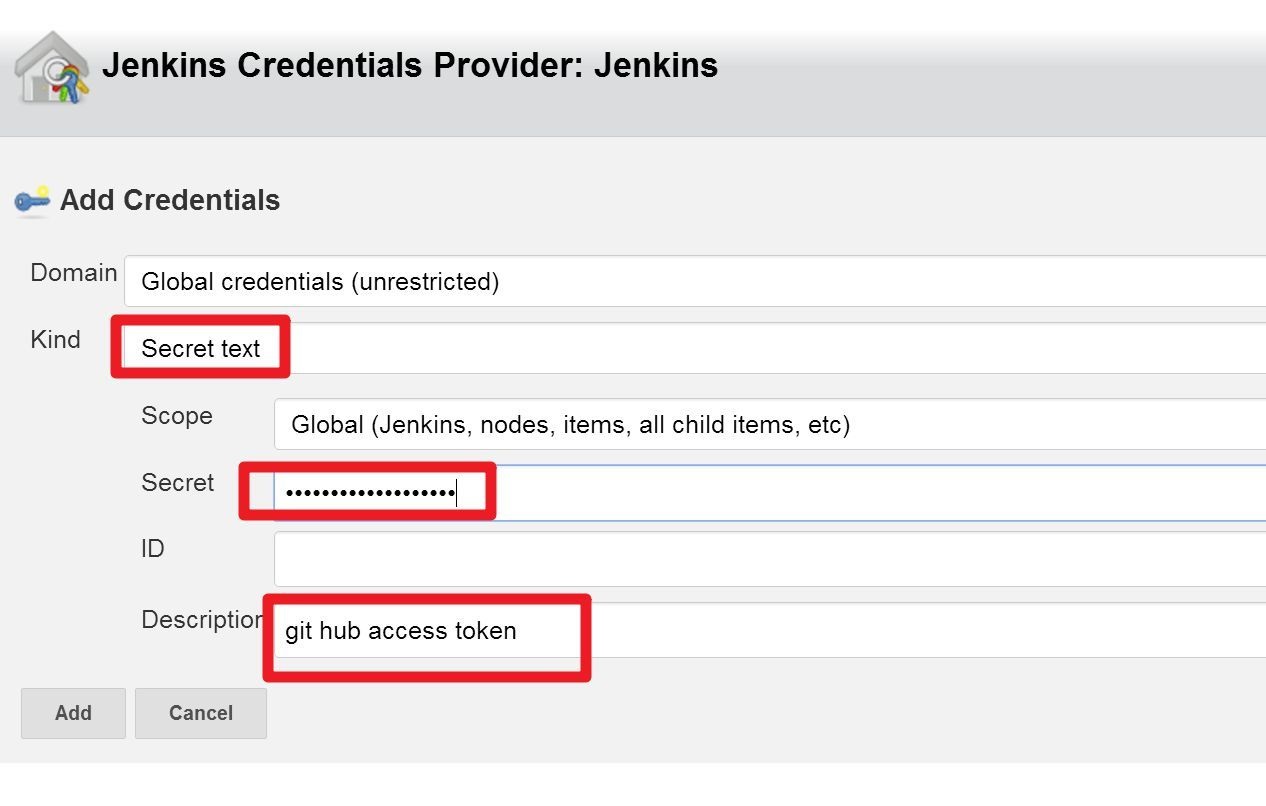Click the Add button

[x=73, y=713]
